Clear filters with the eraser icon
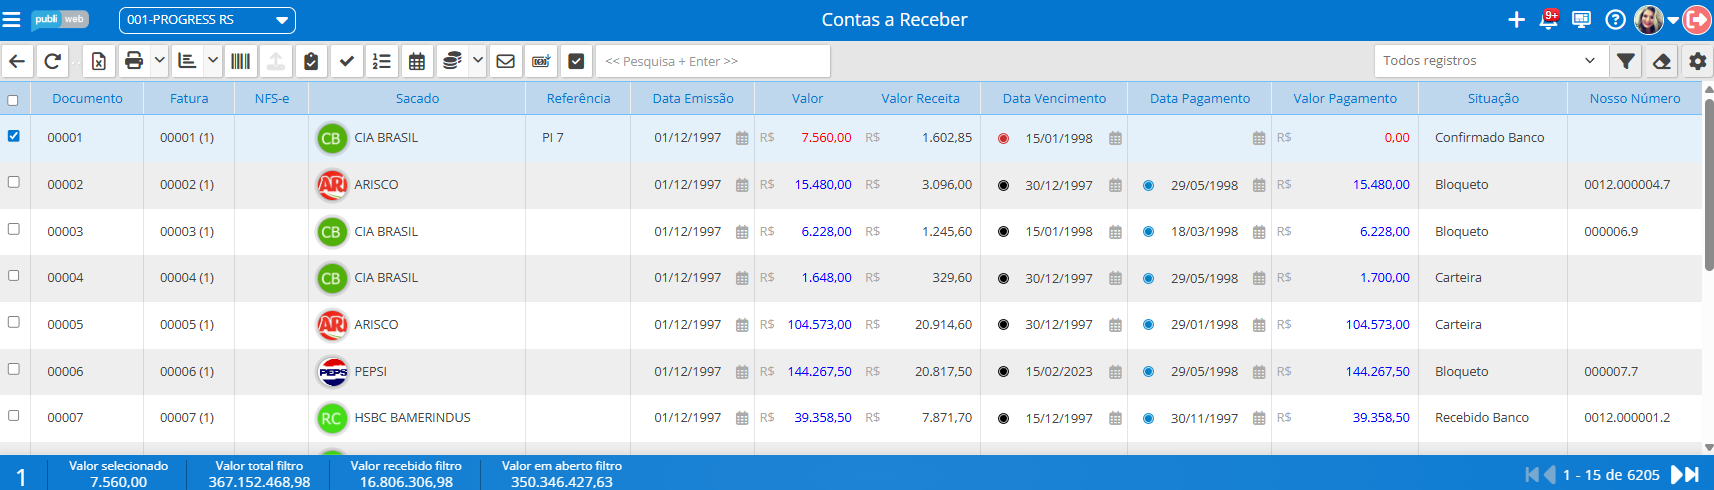 click(1662, 61)
